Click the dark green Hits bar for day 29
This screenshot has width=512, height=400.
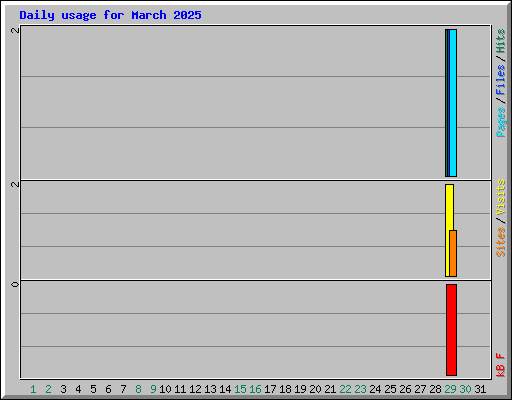pos(447,103)
